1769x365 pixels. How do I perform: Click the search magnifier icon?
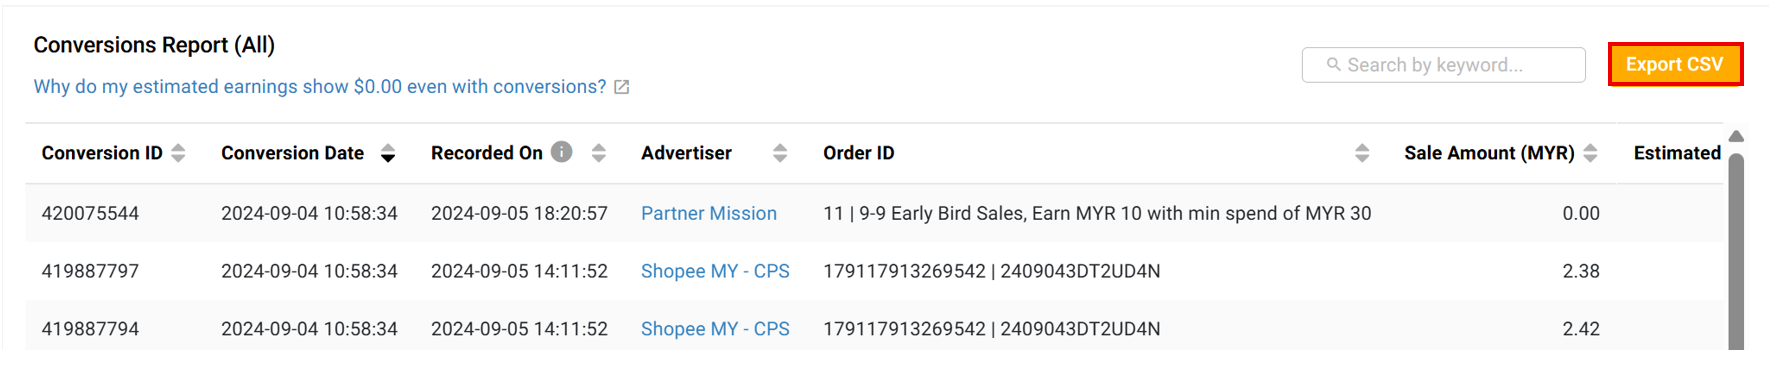pyautogui.click(x=1333, y=64)
